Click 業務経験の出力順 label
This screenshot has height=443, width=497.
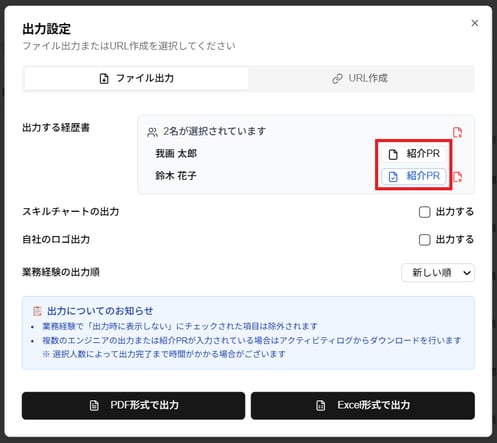pos(61,272)
